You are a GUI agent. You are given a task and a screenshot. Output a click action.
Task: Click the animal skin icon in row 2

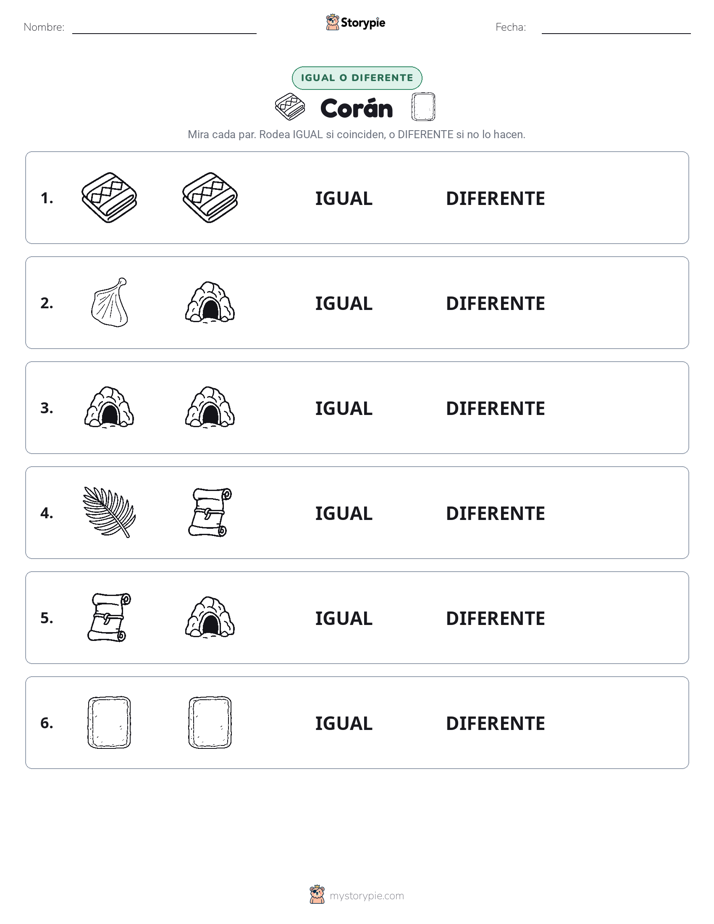[110, 302]
